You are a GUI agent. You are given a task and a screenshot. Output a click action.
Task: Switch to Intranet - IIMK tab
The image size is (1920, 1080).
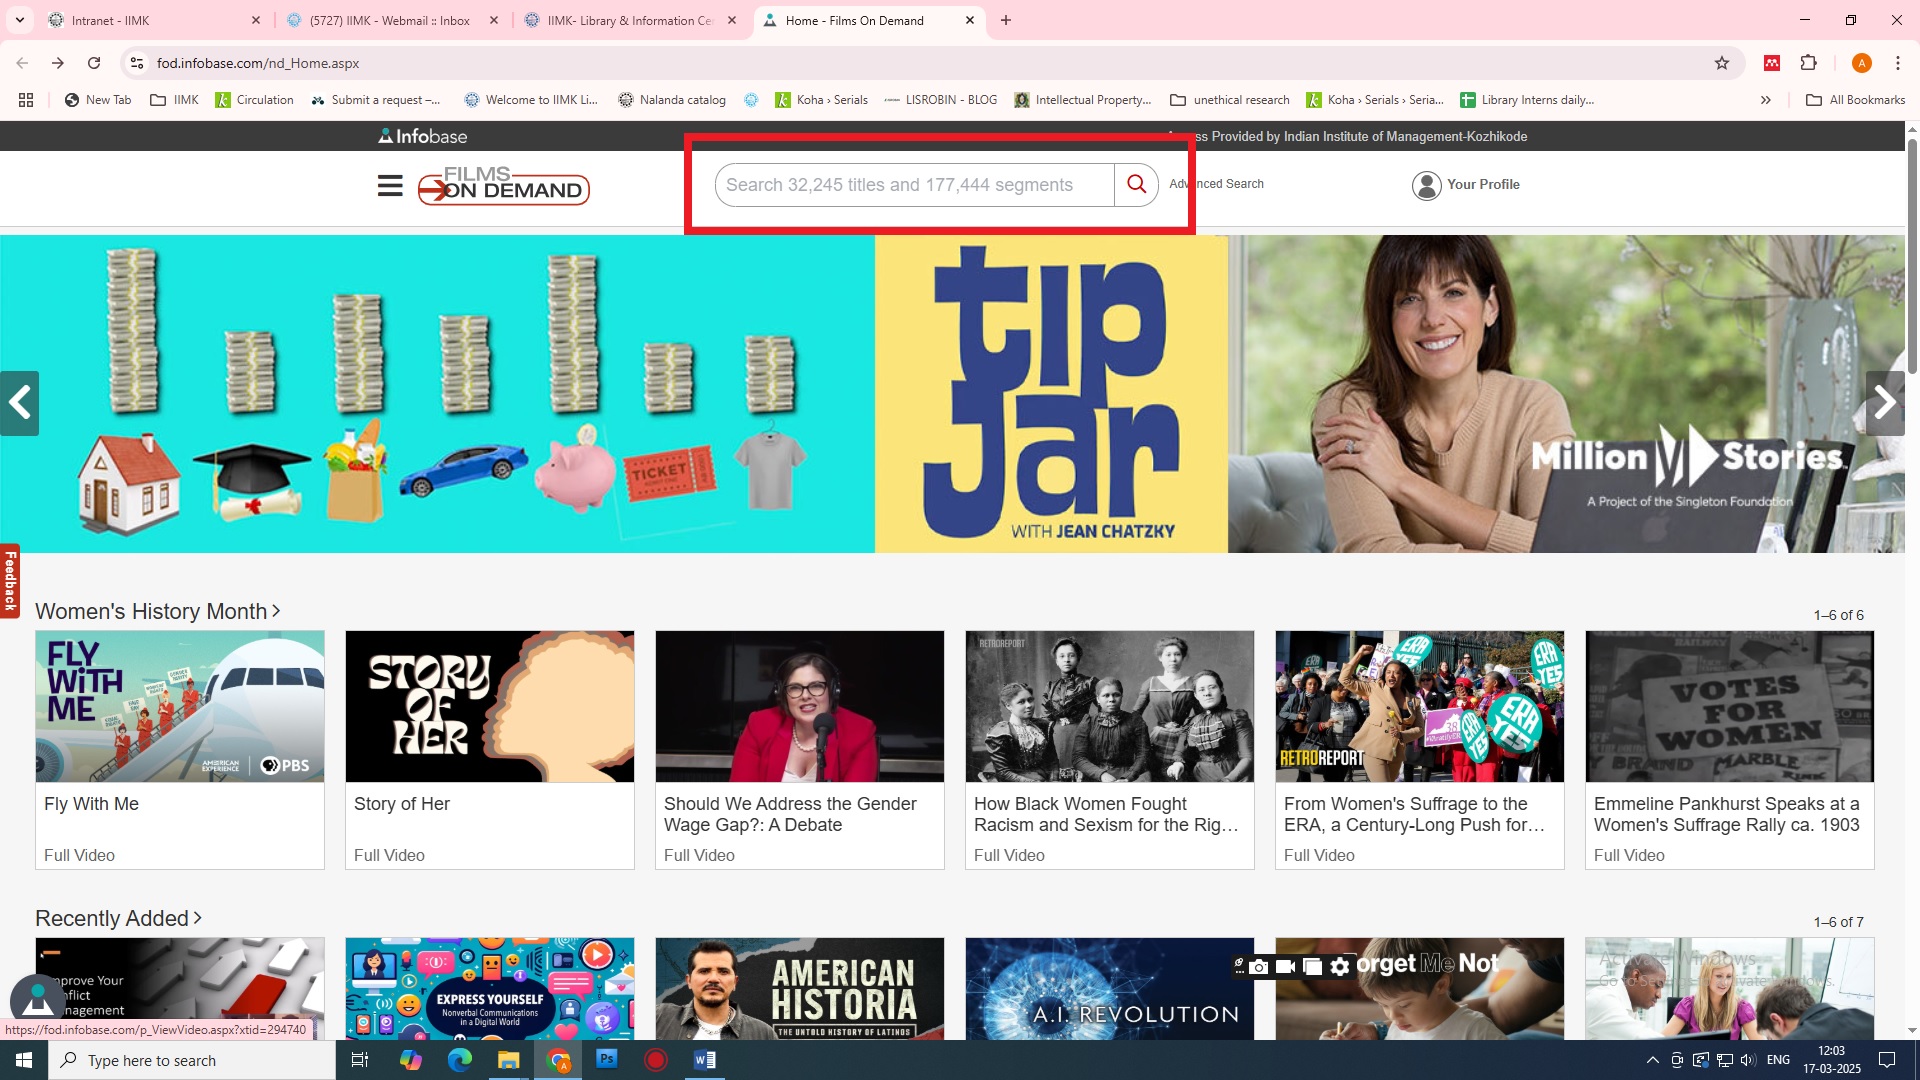point(110,20)
